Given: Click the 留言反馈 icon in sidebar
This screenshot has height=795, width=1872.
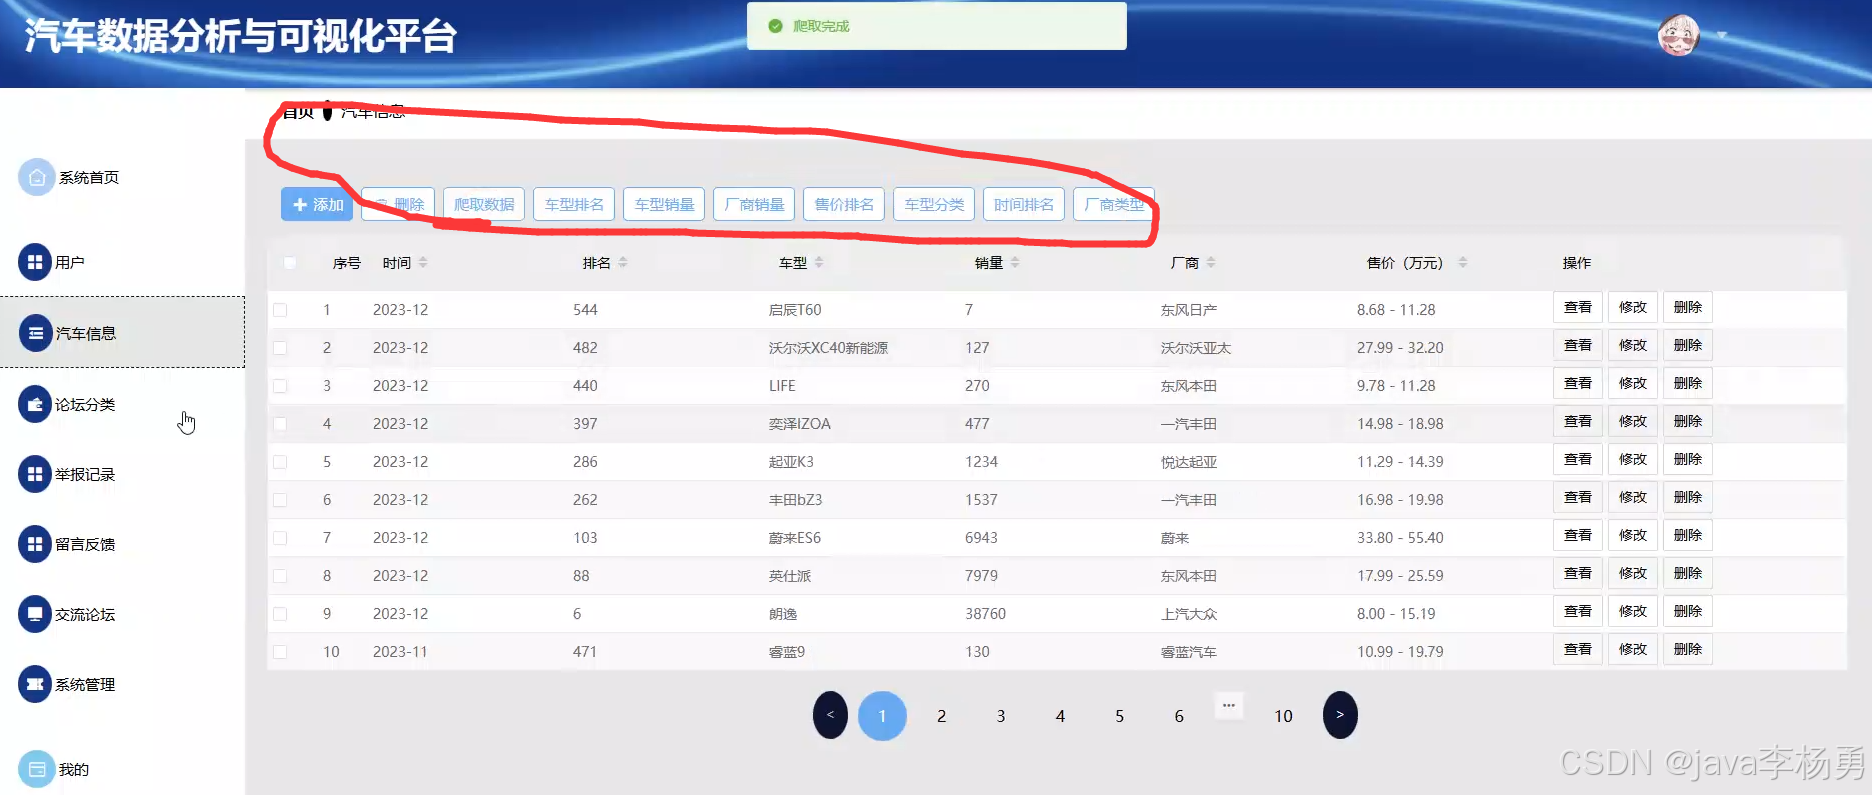Looking at the screenshot, I should (35, 544).
